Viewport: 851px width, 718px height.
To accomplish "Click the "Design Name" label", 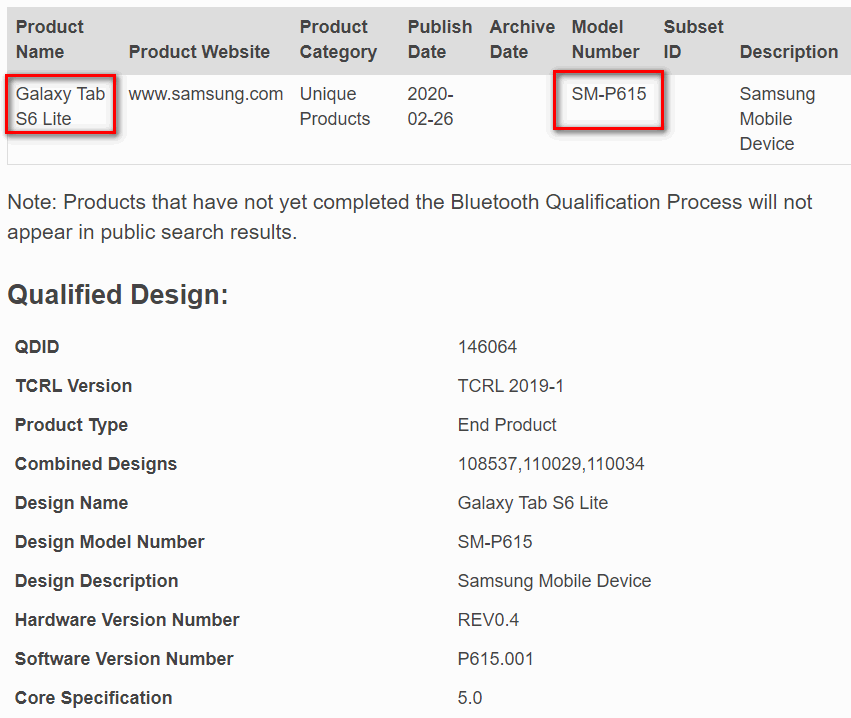I will click(x=71, y=503).
